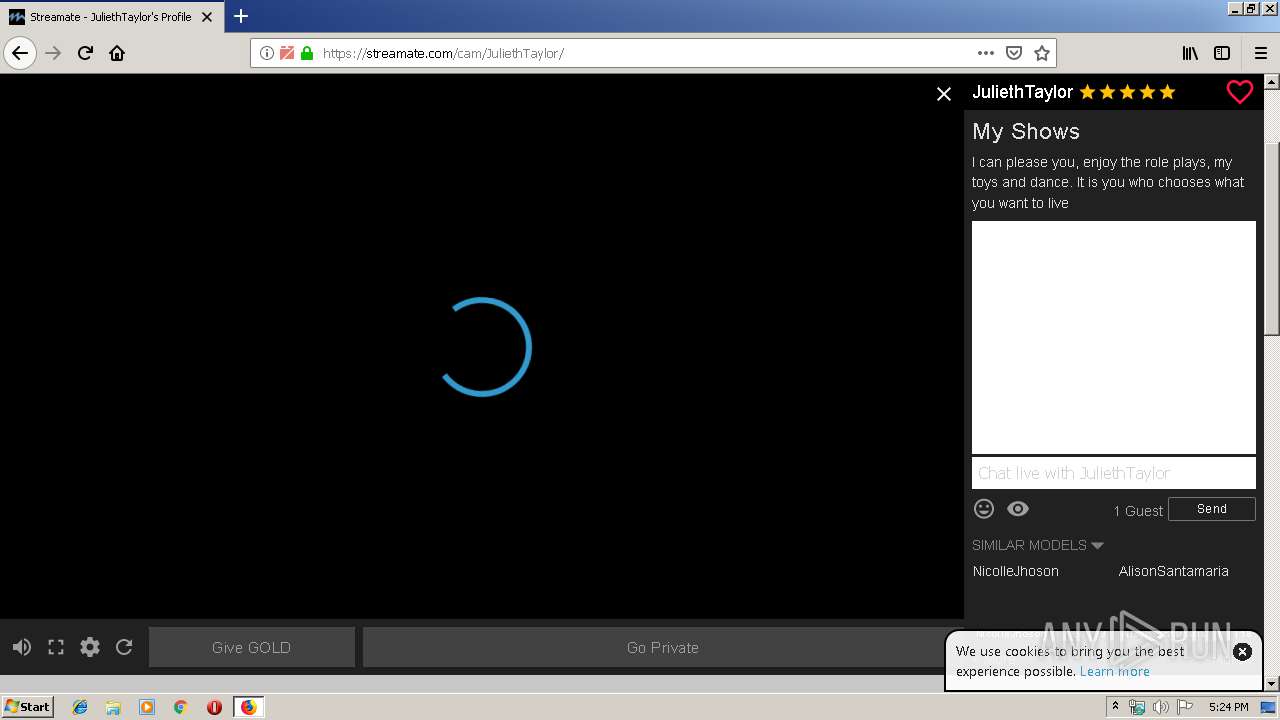Save page to Pocket
Image resolution: width=1280 pixels, height=720 pixels.
1014,53
